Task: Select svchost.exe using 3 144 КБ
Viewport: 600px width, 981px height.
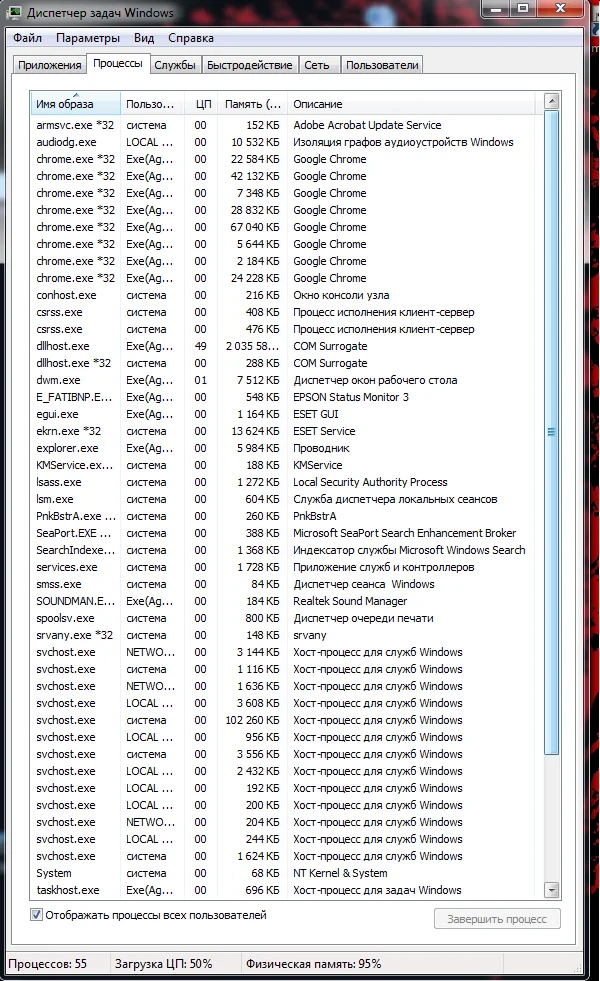Action: pos(285,653)
